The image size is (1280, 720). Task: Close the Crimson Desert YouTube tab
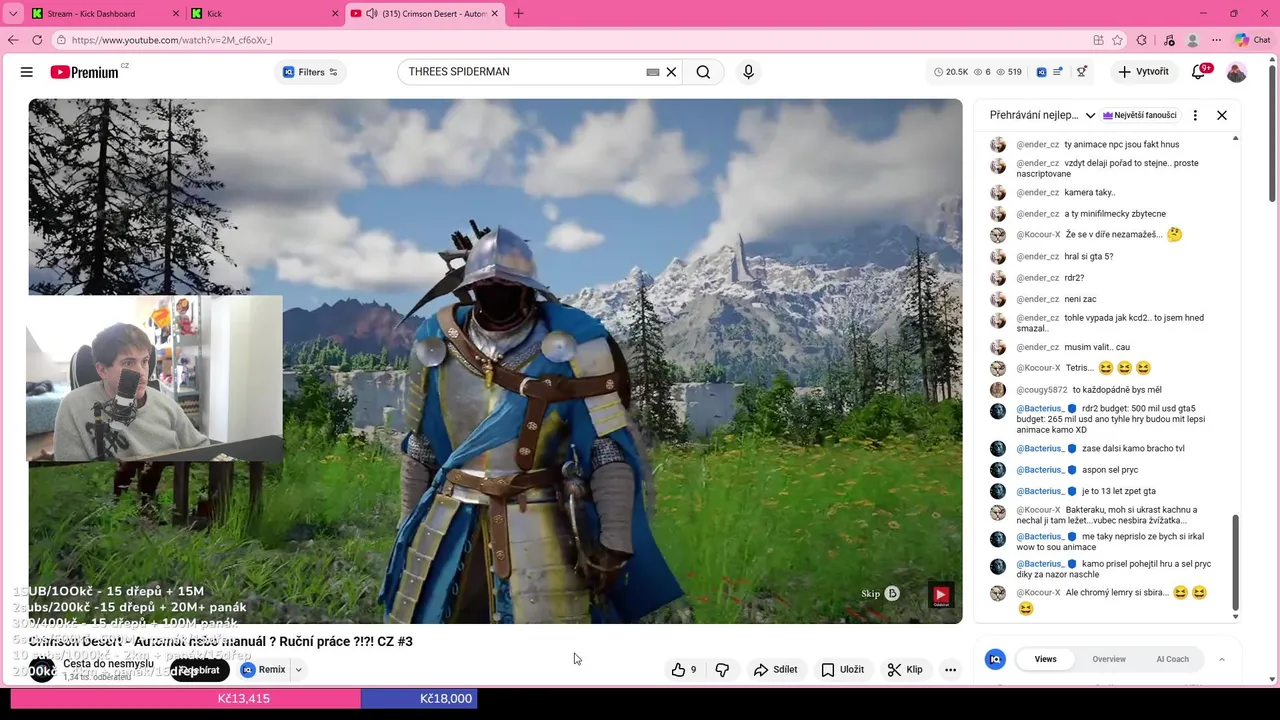494,14
